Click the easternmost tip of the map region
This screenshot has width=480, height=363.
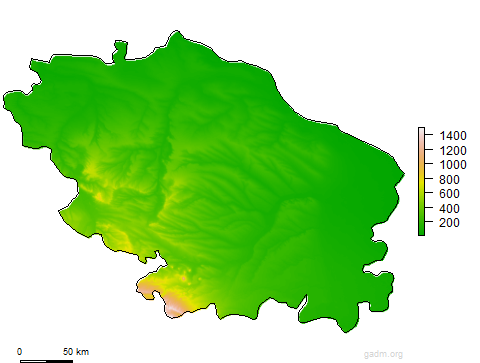pyautogui.click(x=403, y=174)
